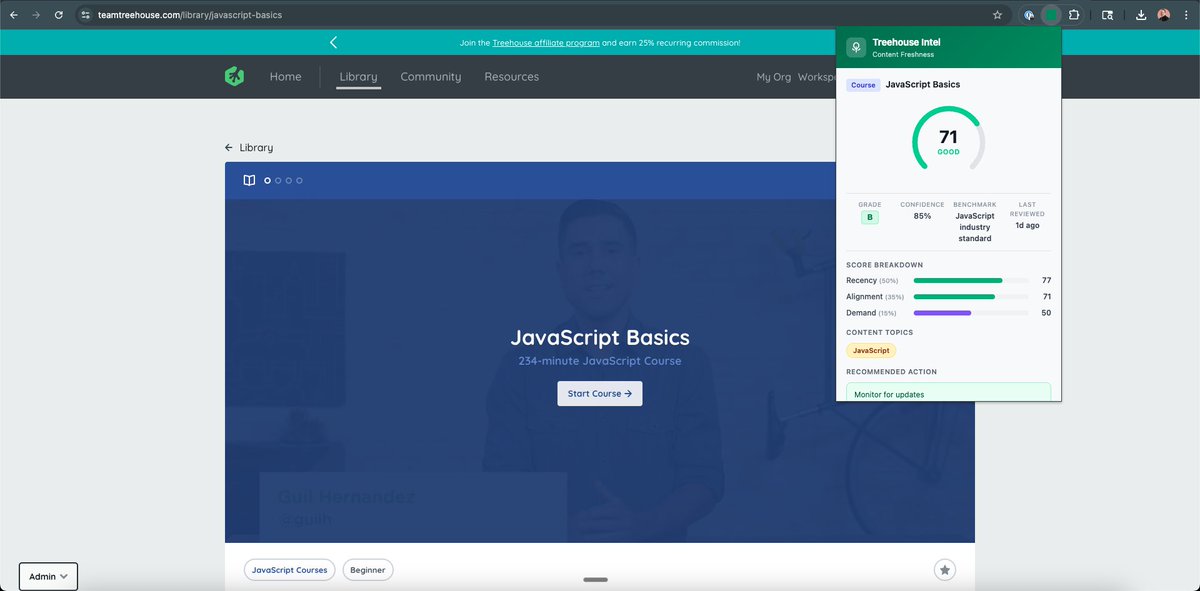Click the previous banner chevron
This screenshot has width=1200, height=591.
click(x=333, y=42)
